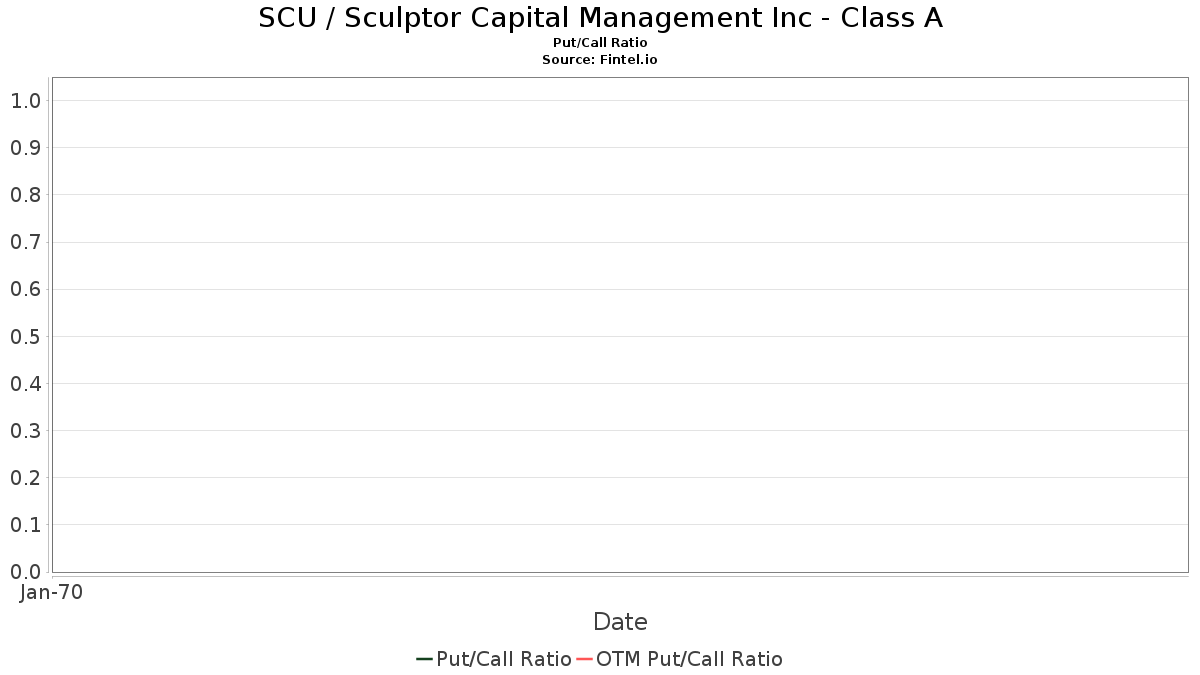Click the 1.0 y-axis tick label
The height and width of the screenshot is (675, 1200).
[x=26, y=100]
